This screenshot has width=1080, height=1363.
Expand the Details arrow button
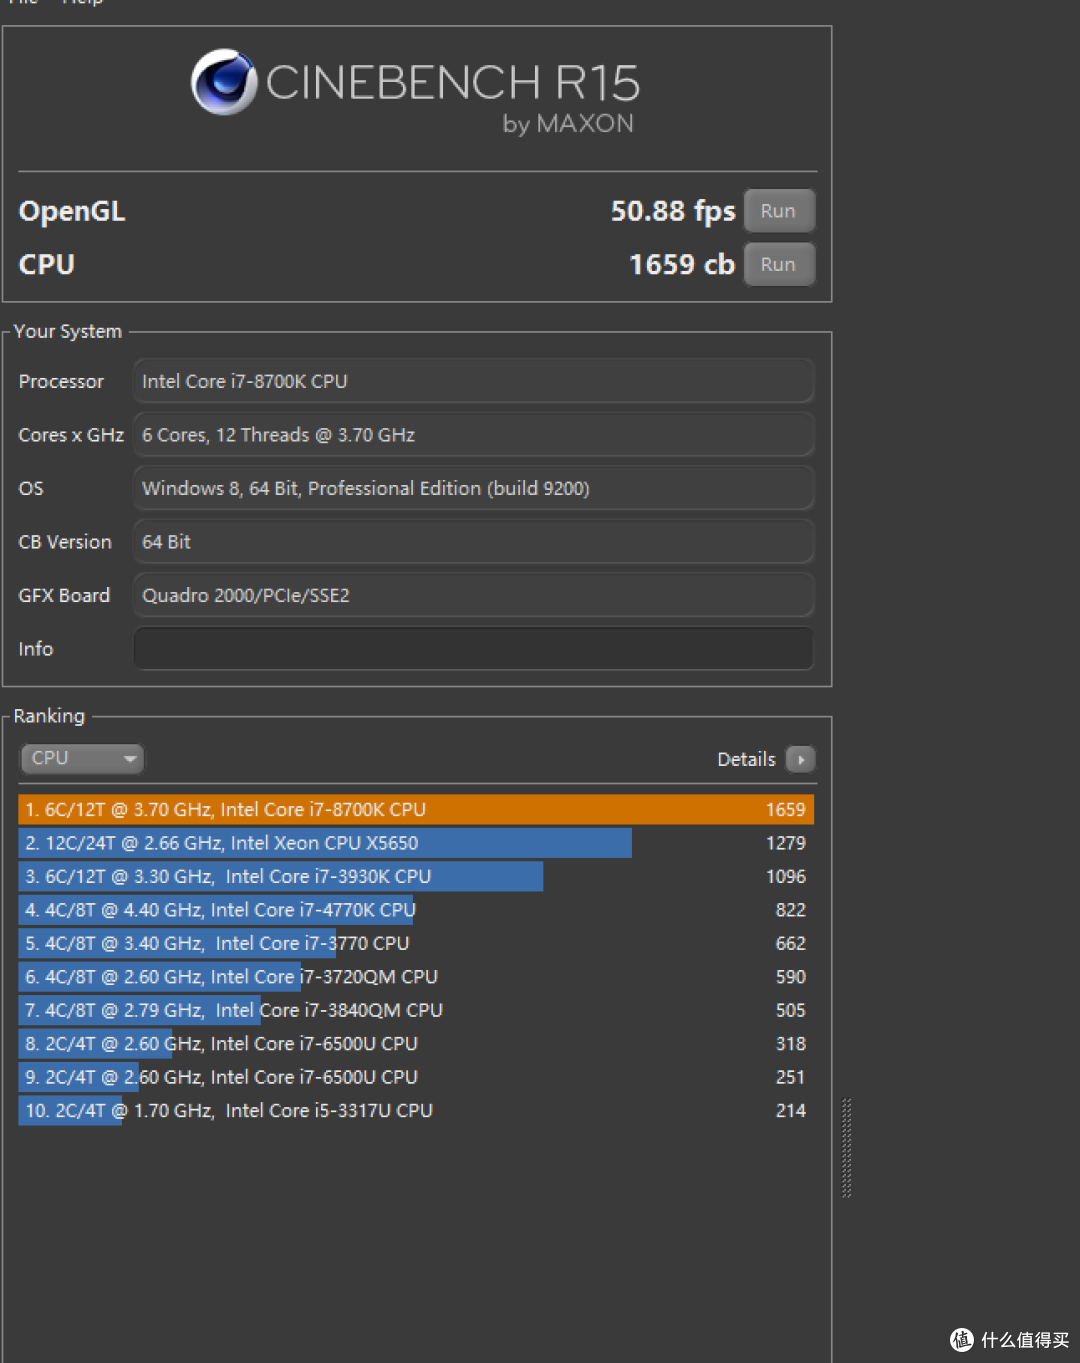801,760
